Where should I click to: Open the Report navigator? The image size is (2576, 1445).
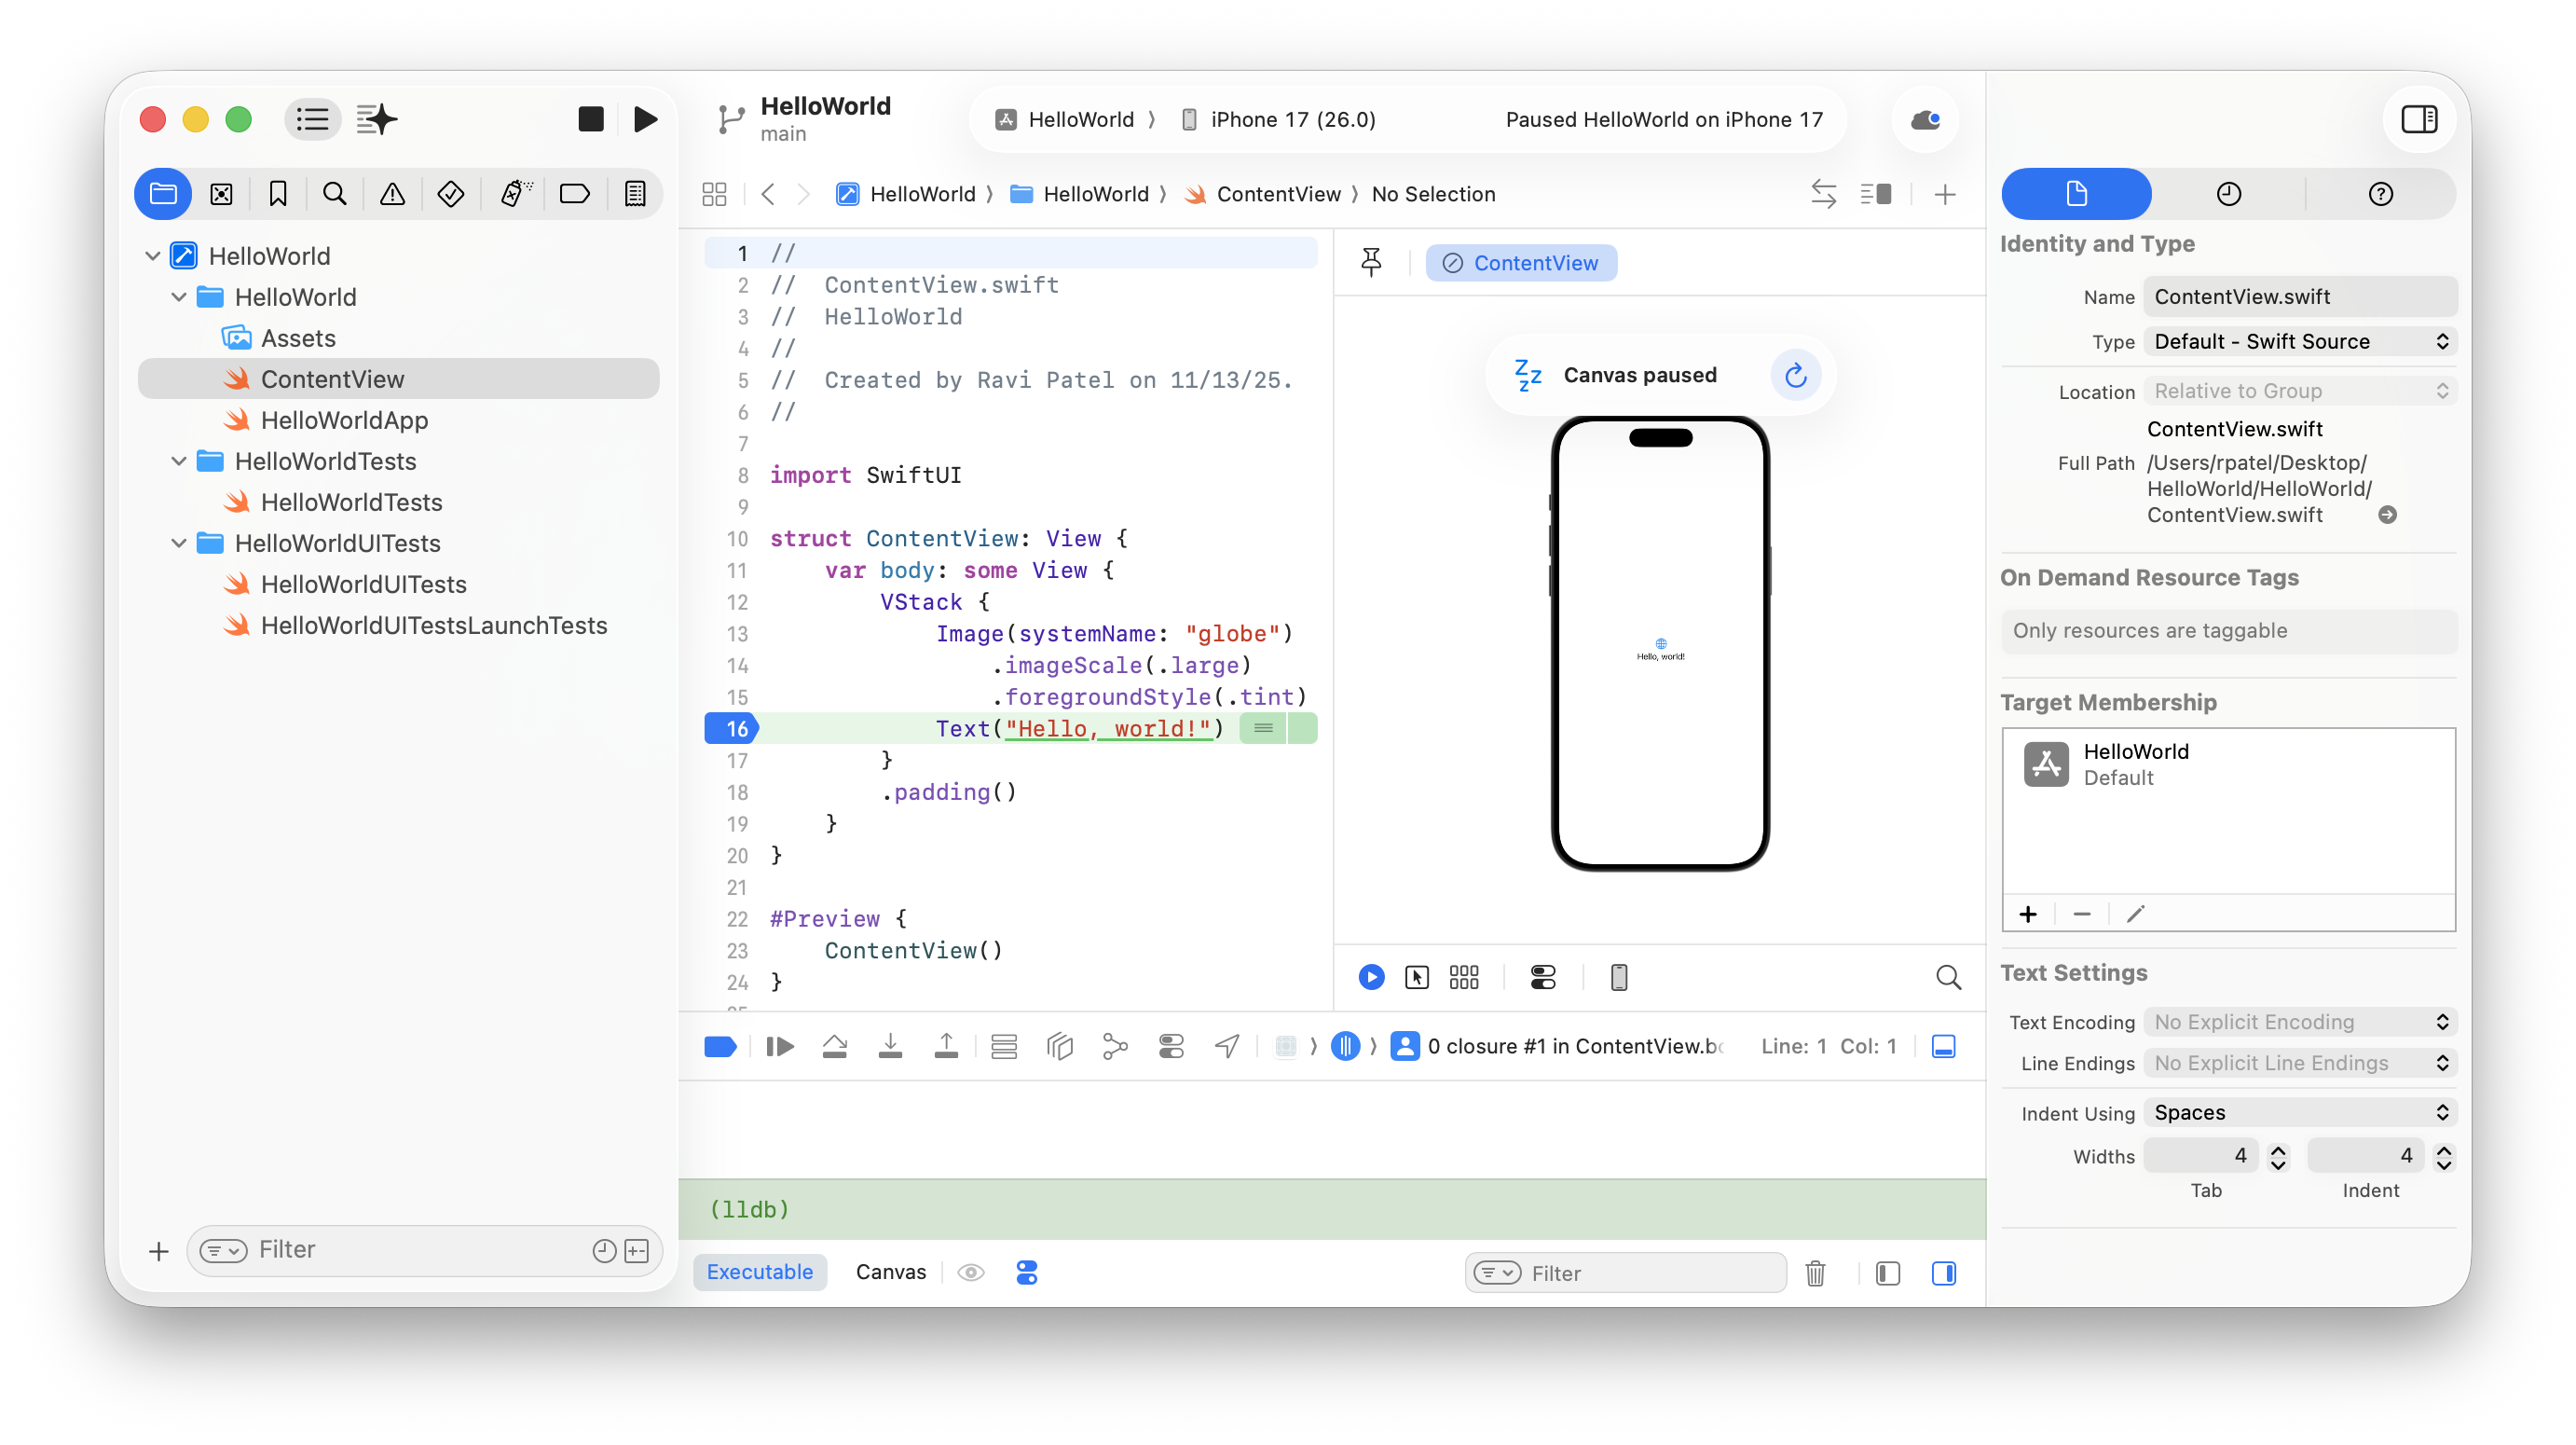click(635, 193)
